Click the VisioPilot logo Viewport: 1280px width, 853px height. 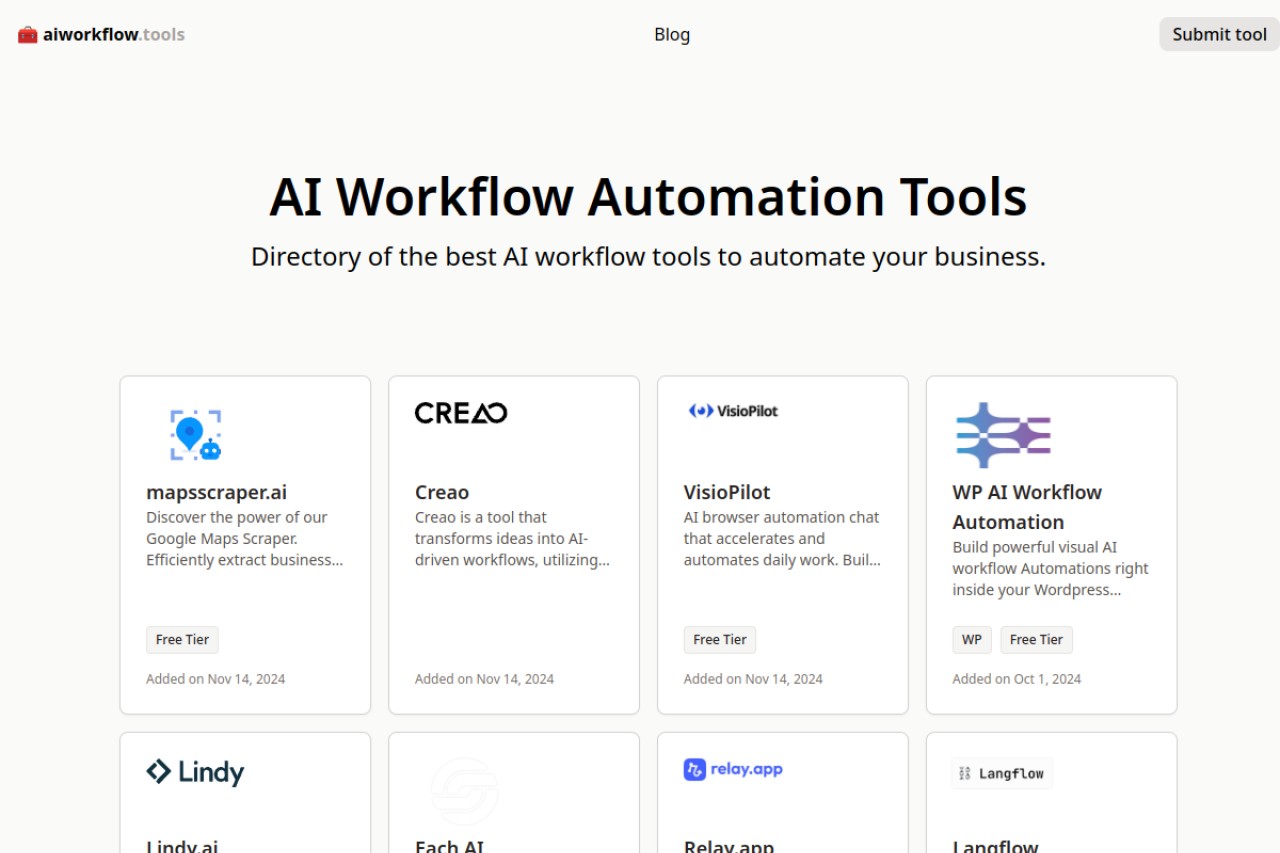pos(733,411)
